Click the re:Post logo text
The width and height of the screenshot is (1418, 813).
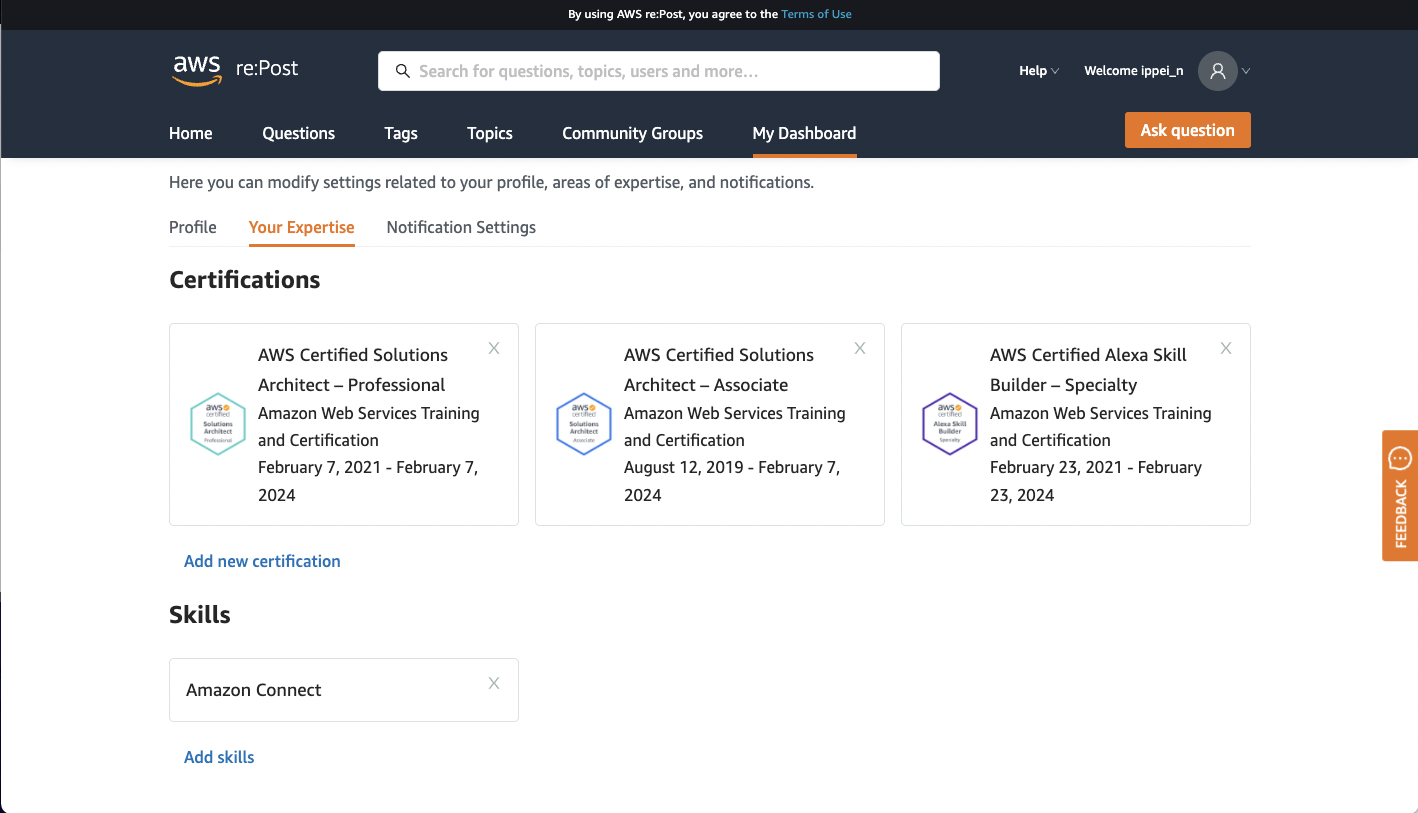[x=267, y=69]
